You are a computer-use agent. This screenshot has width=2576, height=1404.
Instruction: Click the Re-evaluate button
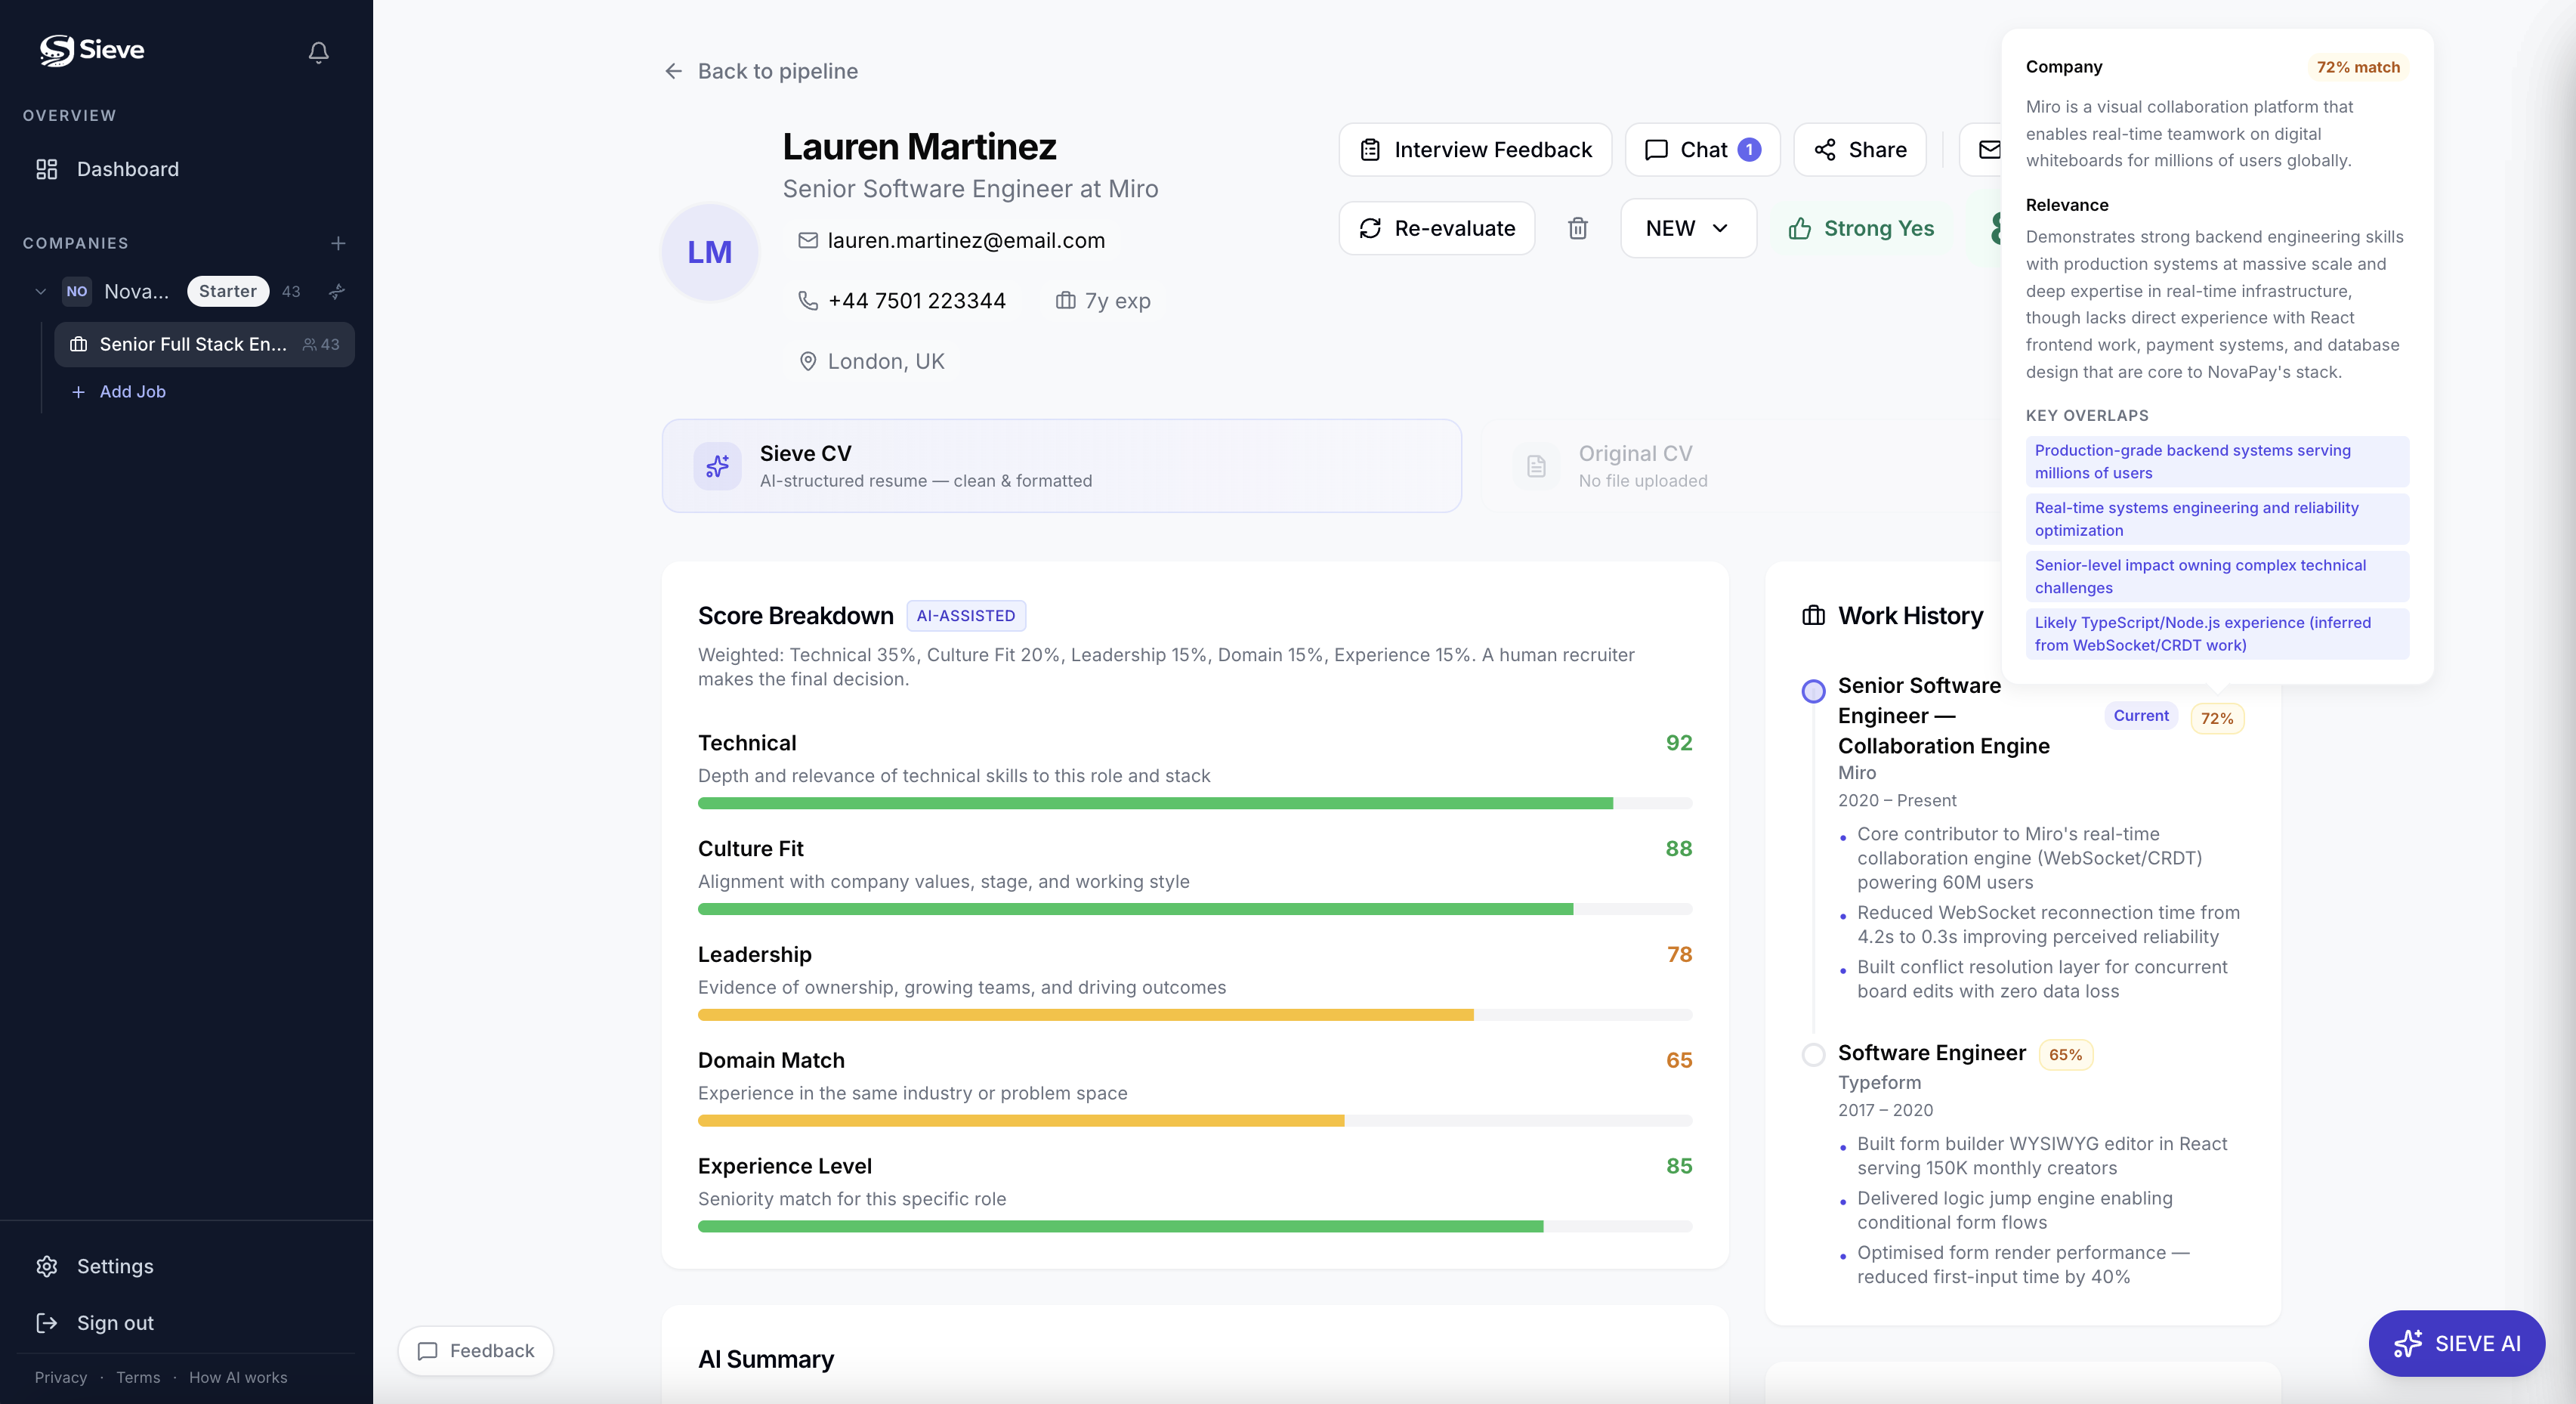1436,228
